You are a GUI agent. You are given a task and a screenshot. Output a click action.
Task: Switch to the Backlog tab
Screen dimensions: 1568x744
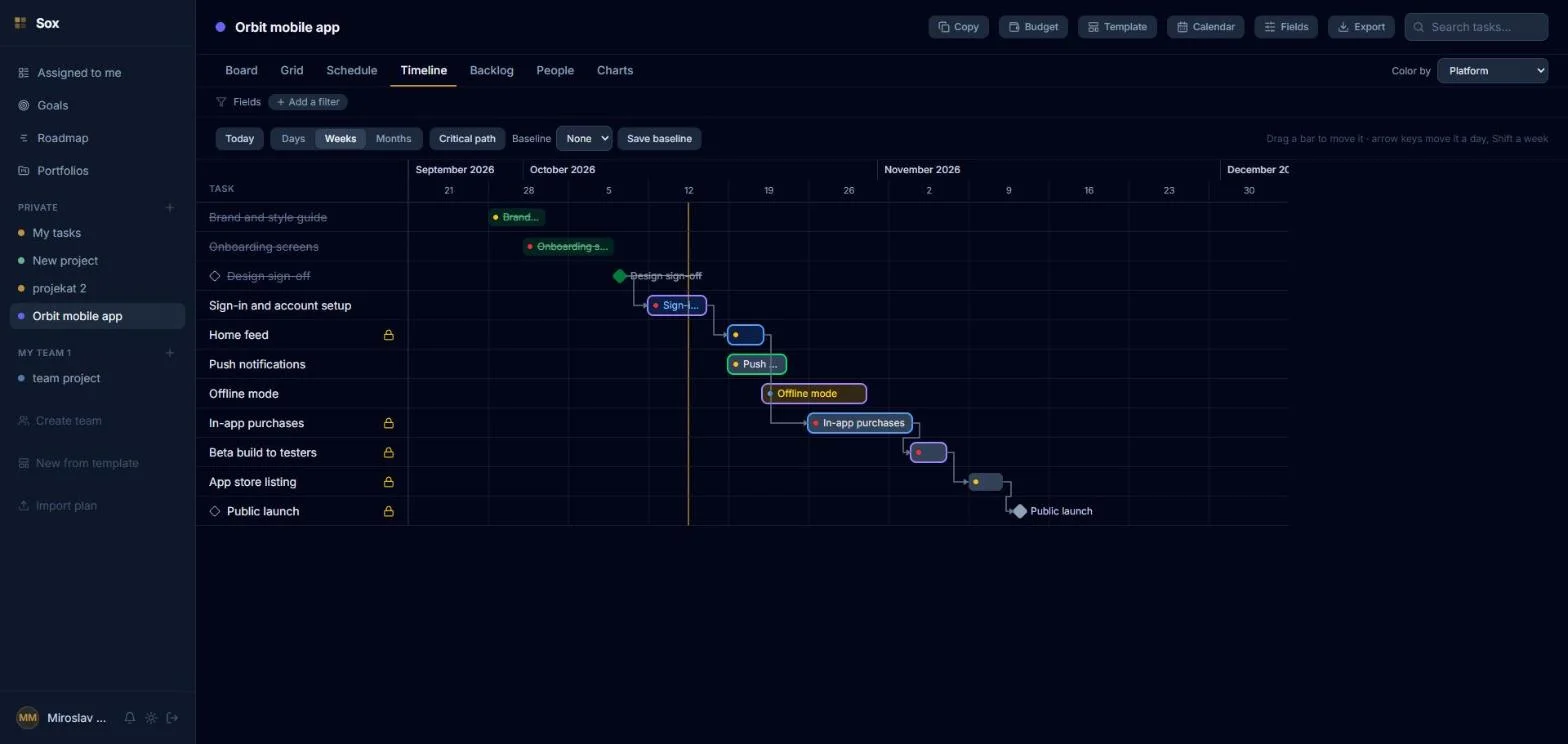coord(491,70)
